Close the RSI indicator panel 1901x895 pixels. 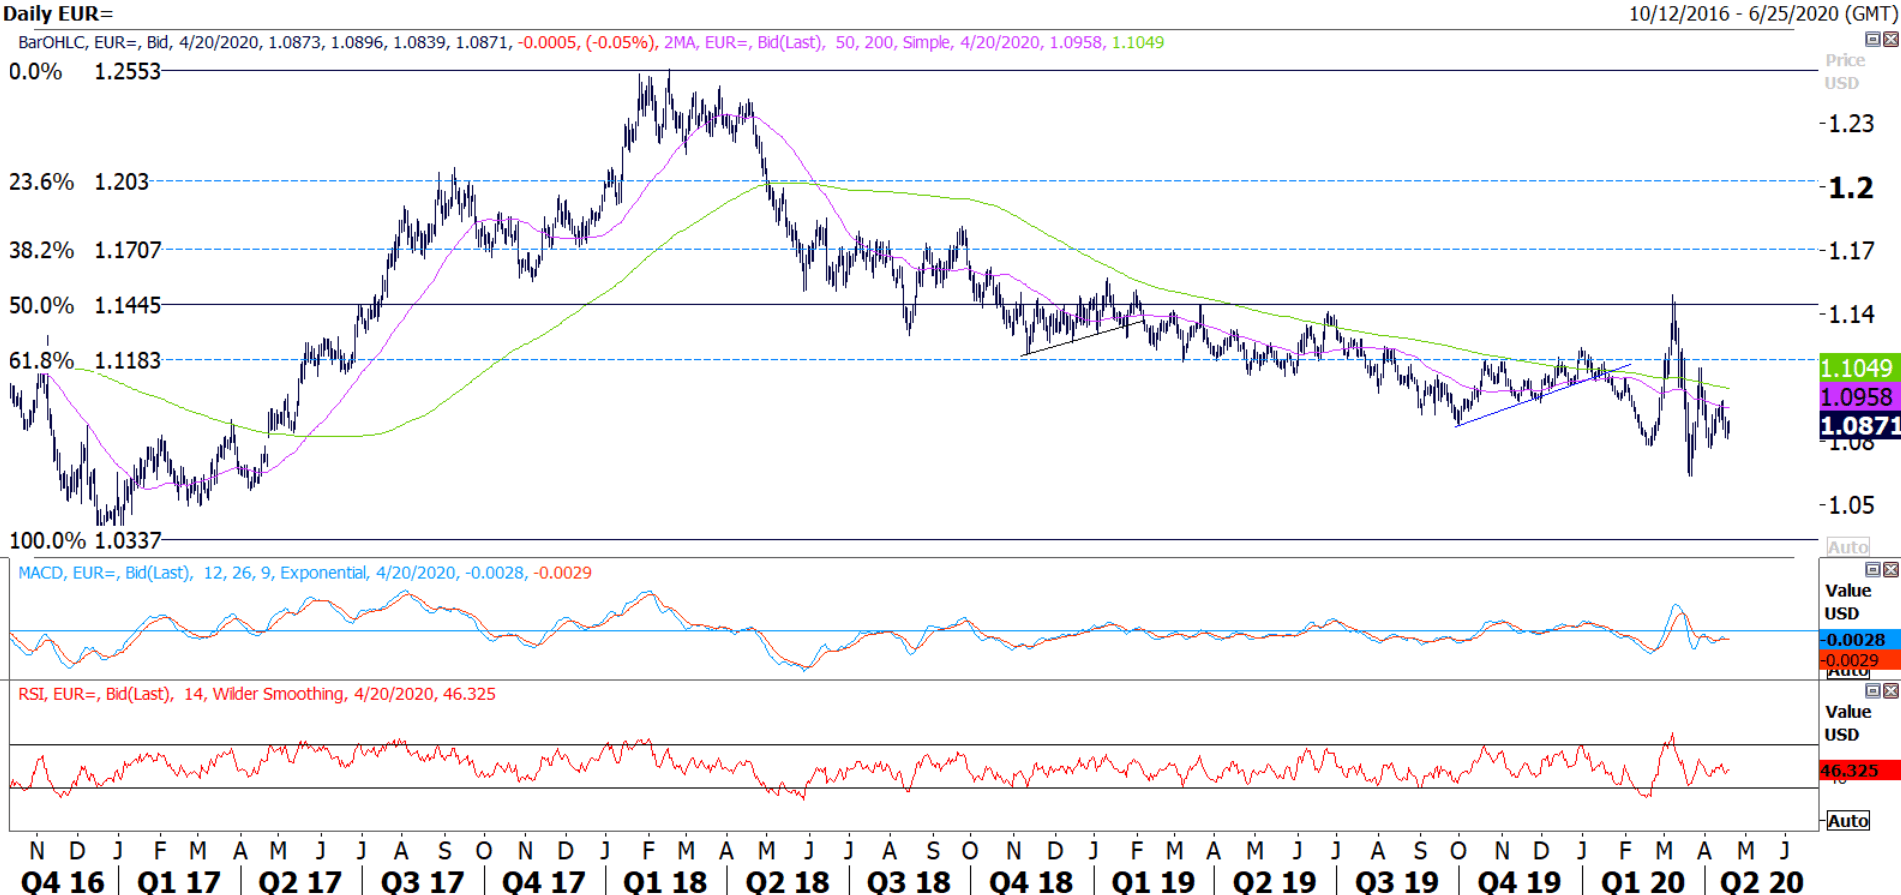click(x=1890, y=690)
